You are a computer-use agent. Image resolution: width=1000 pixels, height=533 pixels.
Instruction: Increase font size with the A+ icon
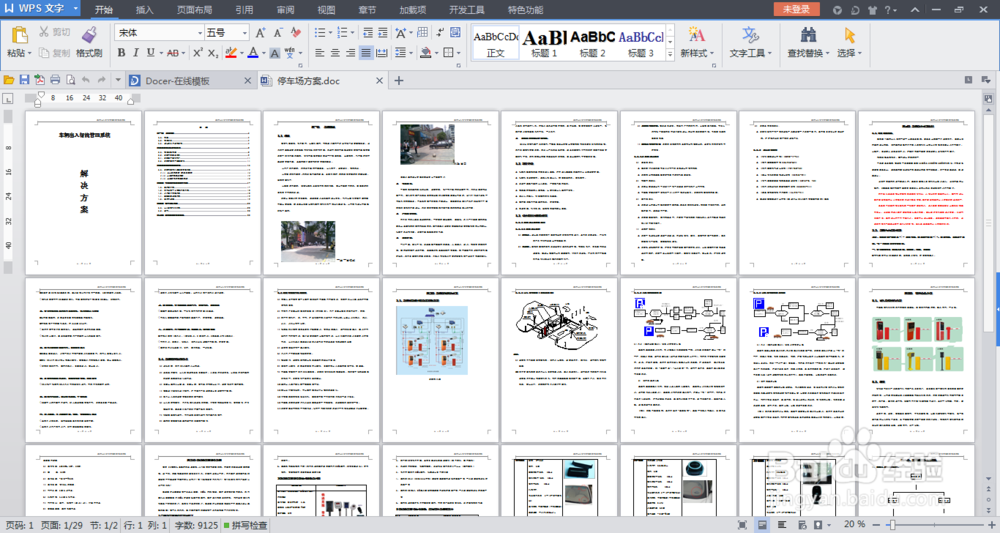[x=260, y=33]
